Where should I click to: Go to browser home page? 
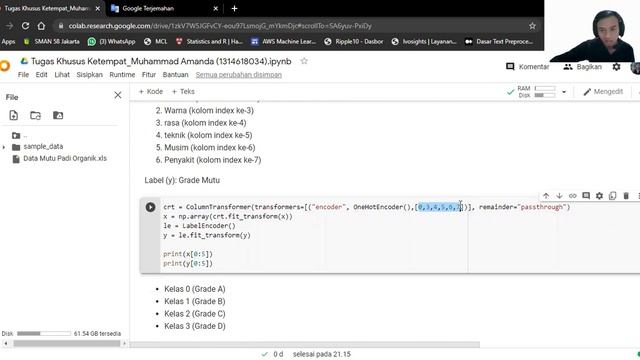(41, 26)
